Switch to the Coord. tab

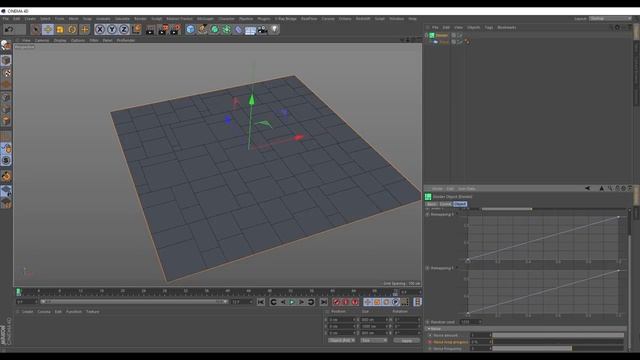click(445, 204)
